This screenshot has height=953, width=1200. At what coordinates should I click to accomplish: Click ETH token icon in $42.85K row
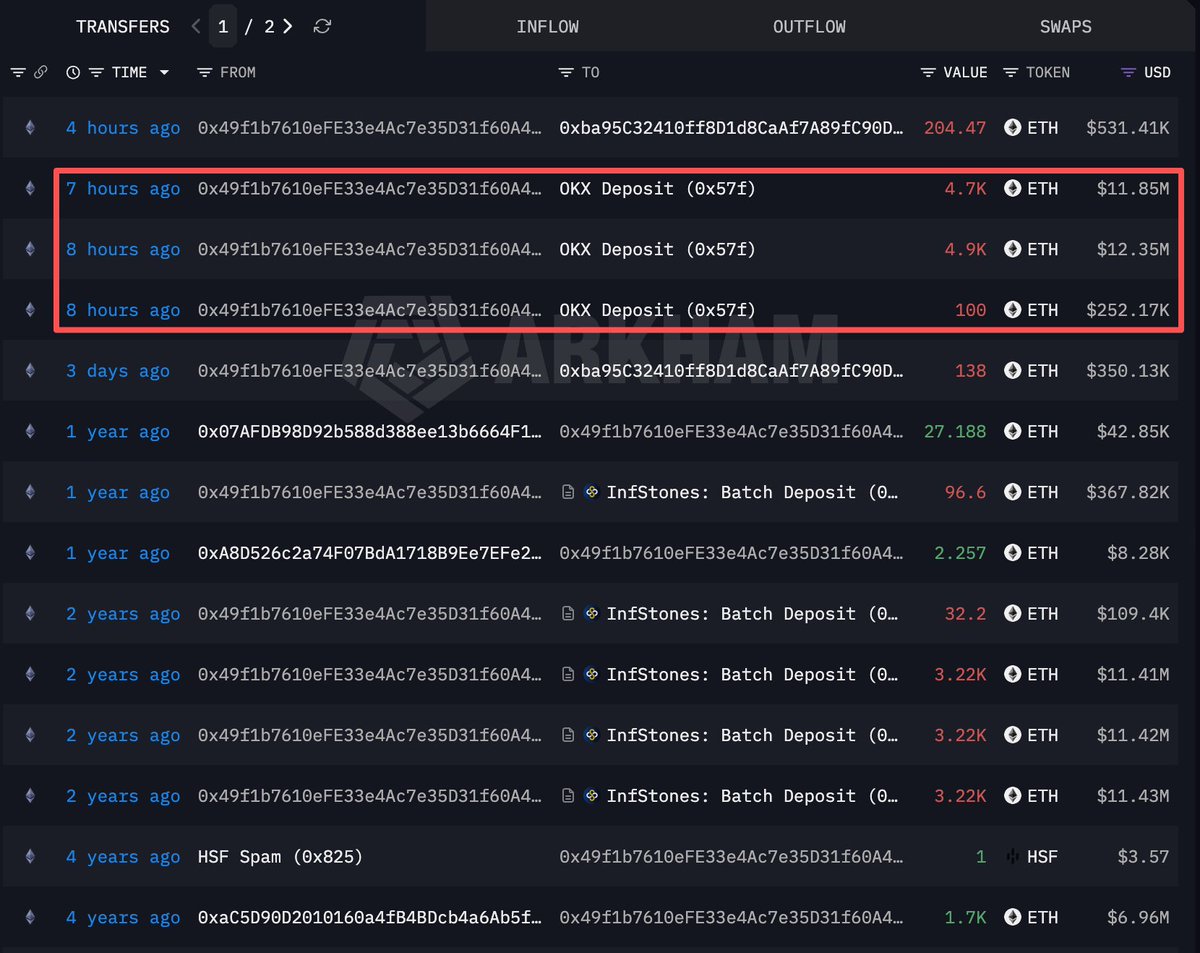(x=1012, y=432)
